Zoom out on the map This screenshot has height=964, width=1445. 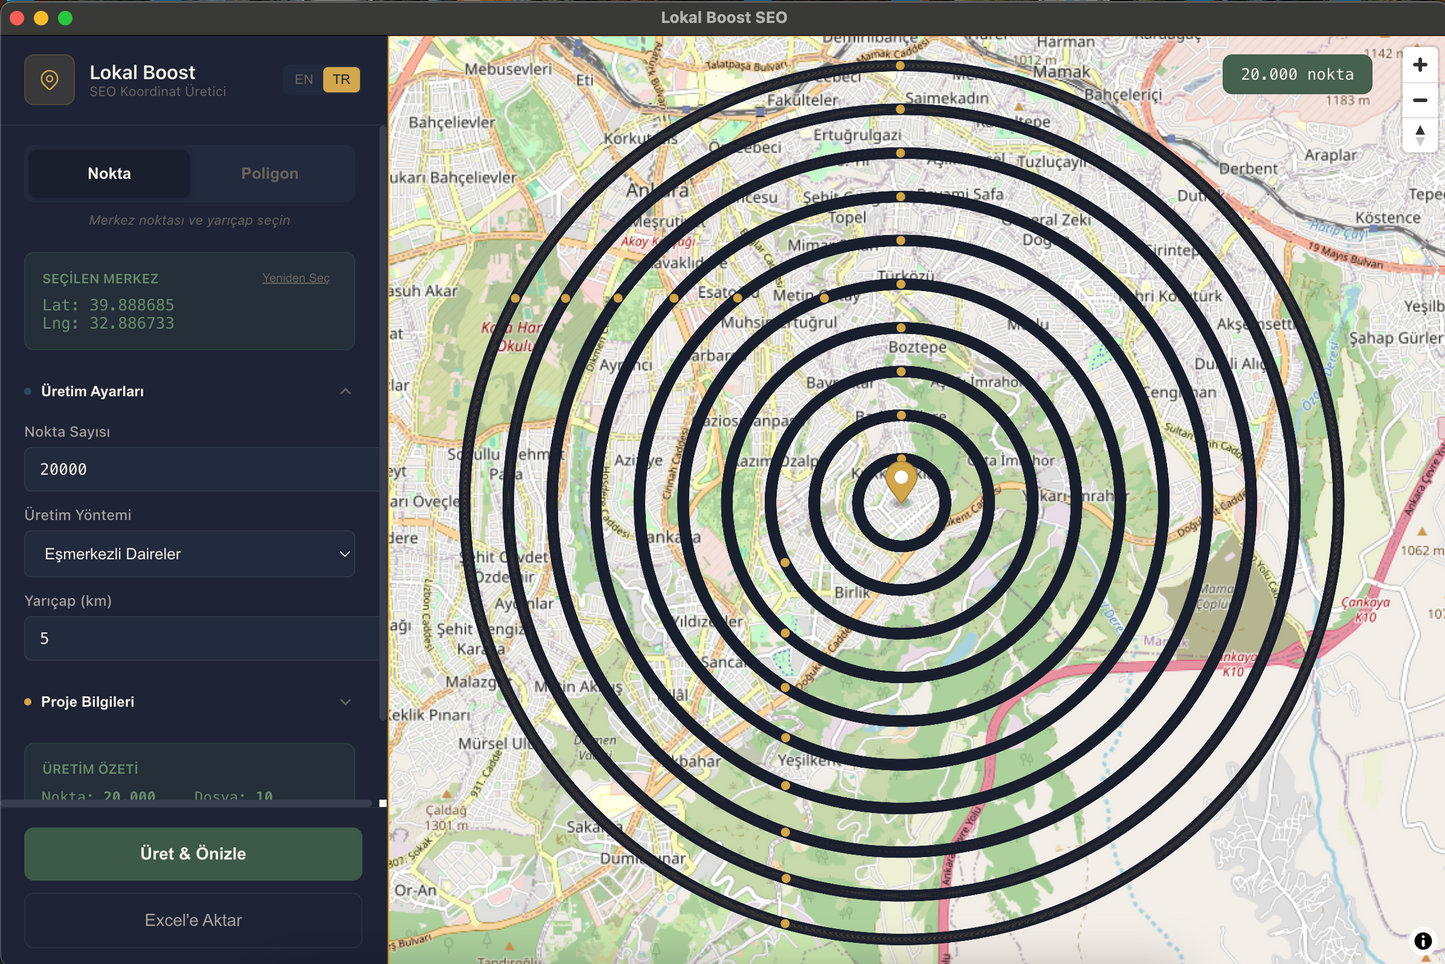coord(1420,100)
